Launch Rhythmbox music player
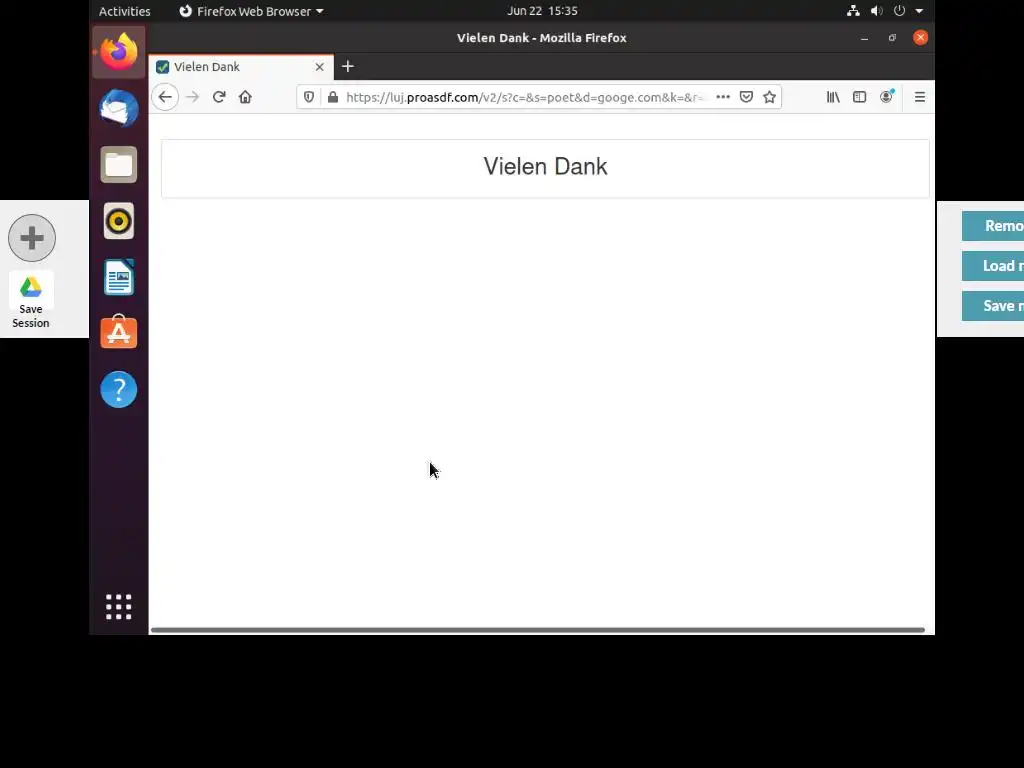Screen dimensions: 1024x768 (x=119, y=221)
